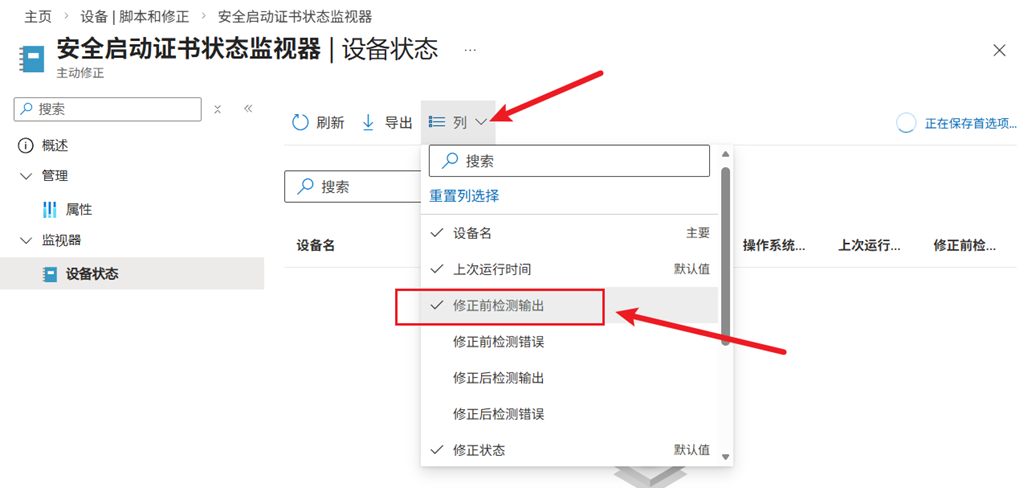Enable the 修正前检测错误 column
The image size is (1024, 488).
[x=498, y=342]
